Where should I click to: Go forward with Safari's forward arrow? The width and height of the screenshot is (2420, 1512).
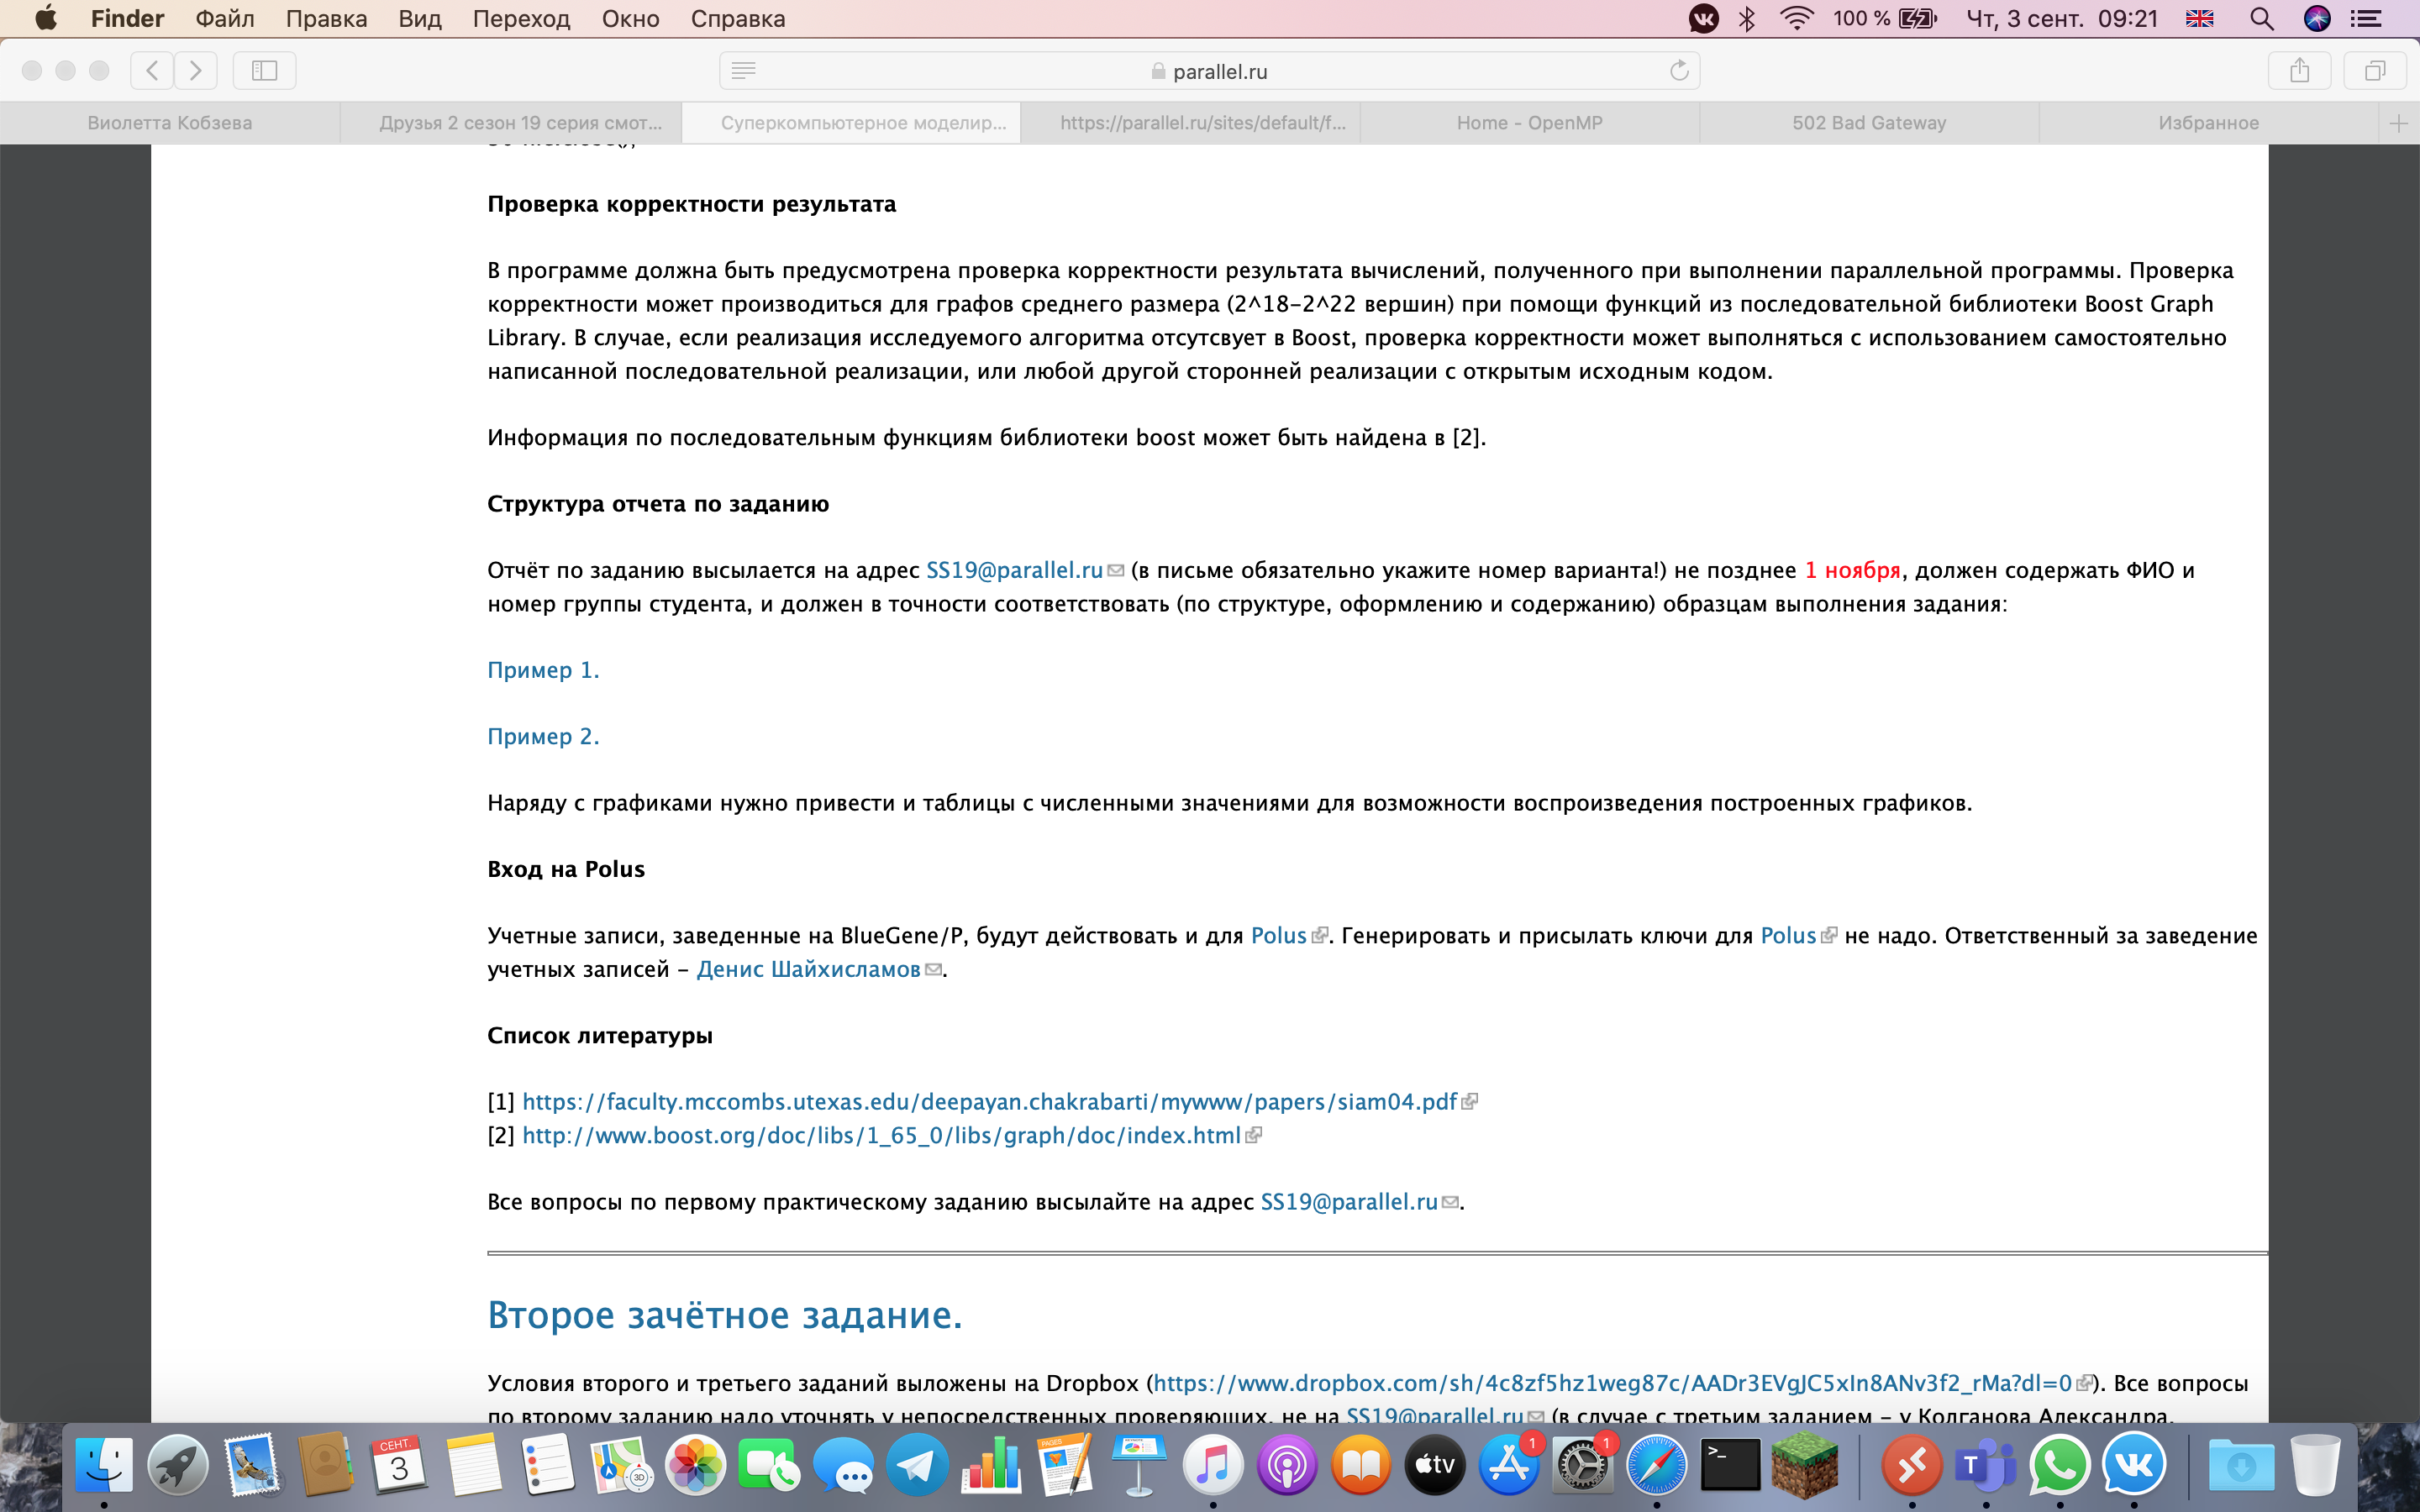coord(196,70)
